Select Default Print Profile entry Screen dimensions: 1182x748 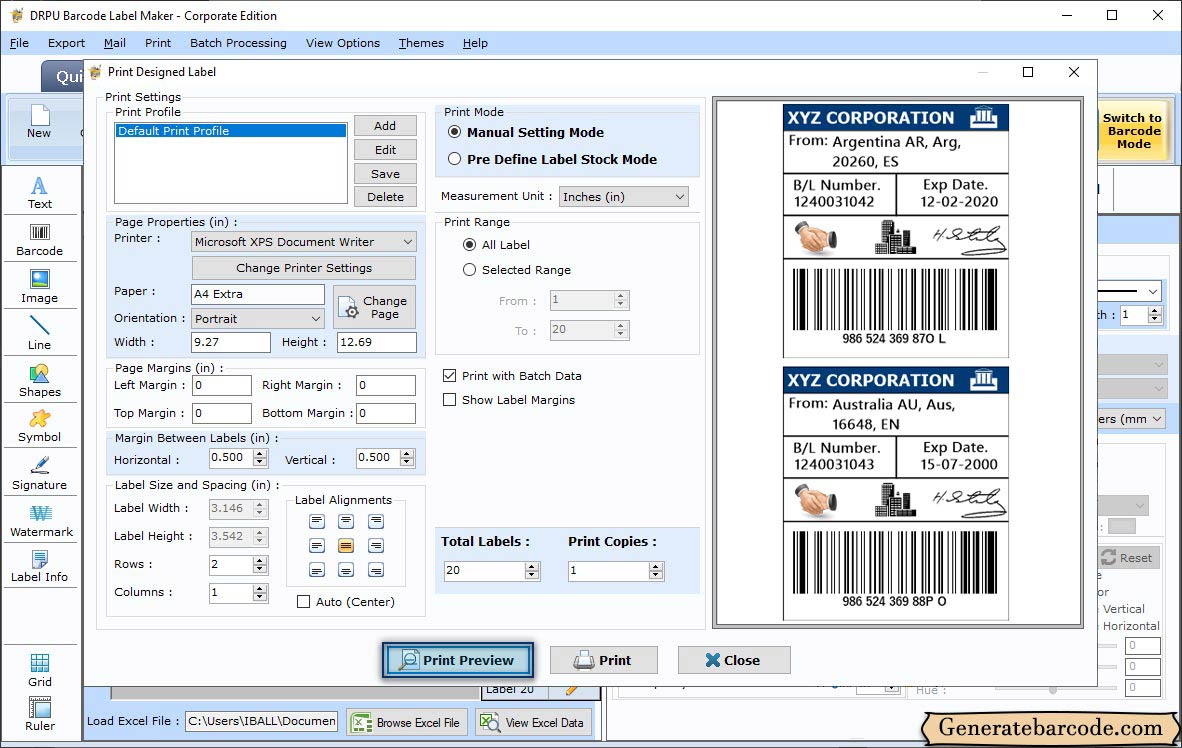230,130
